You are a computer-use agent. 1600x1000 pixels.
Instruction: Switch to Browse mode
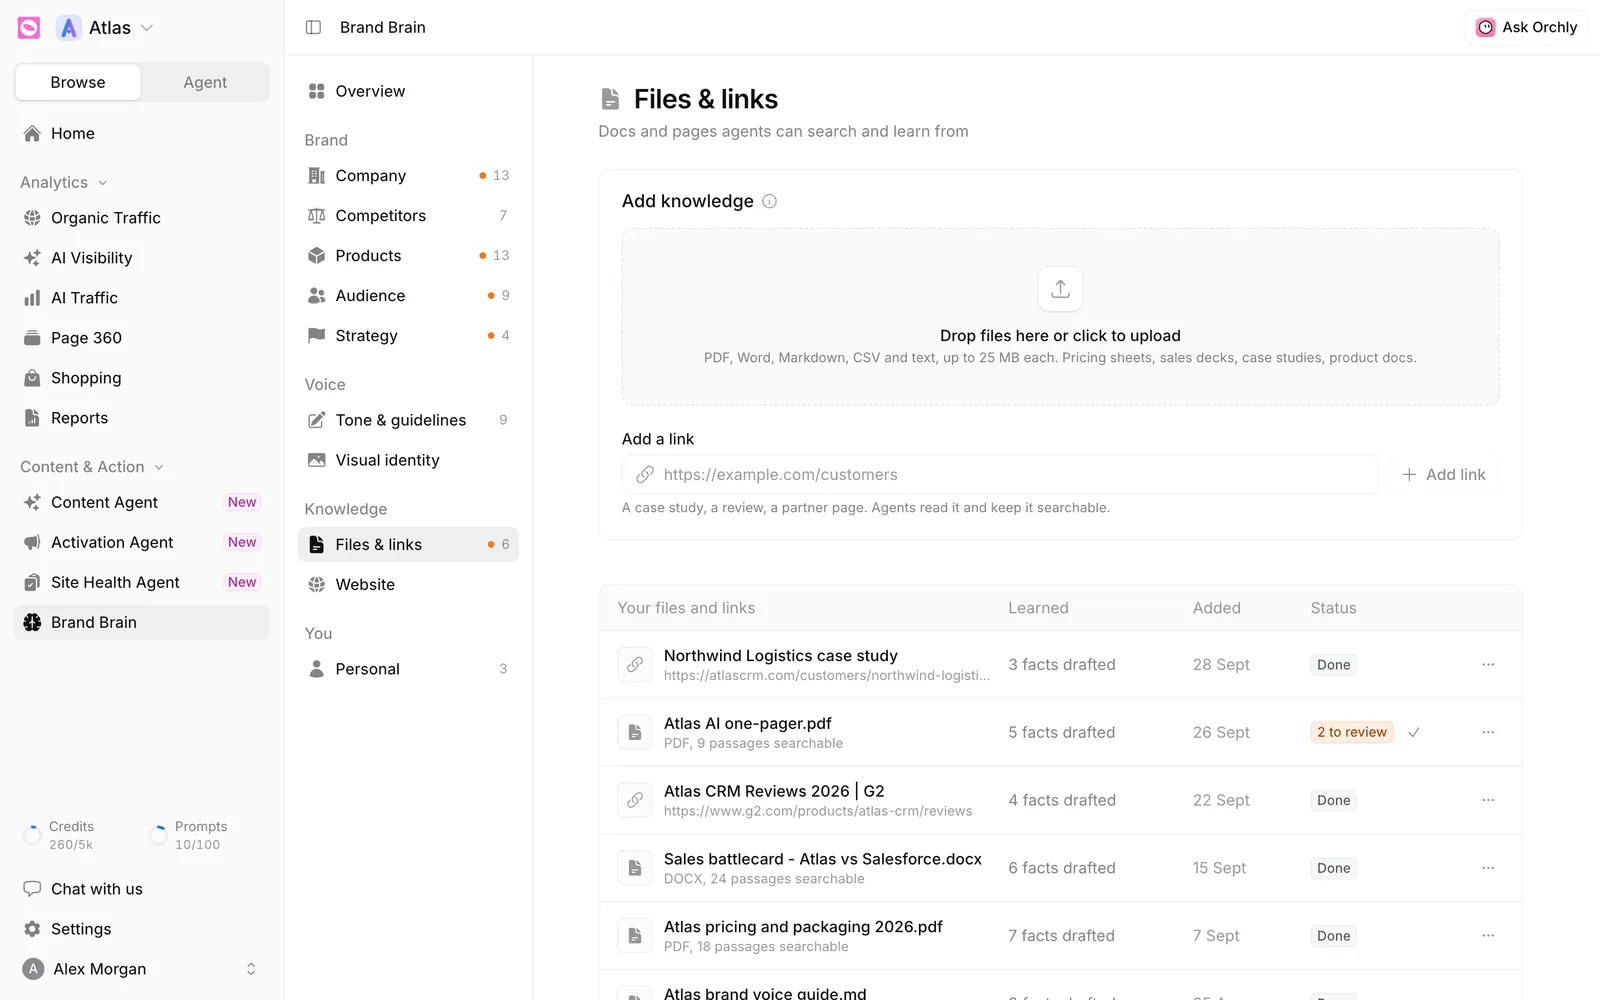pos(78,82)
